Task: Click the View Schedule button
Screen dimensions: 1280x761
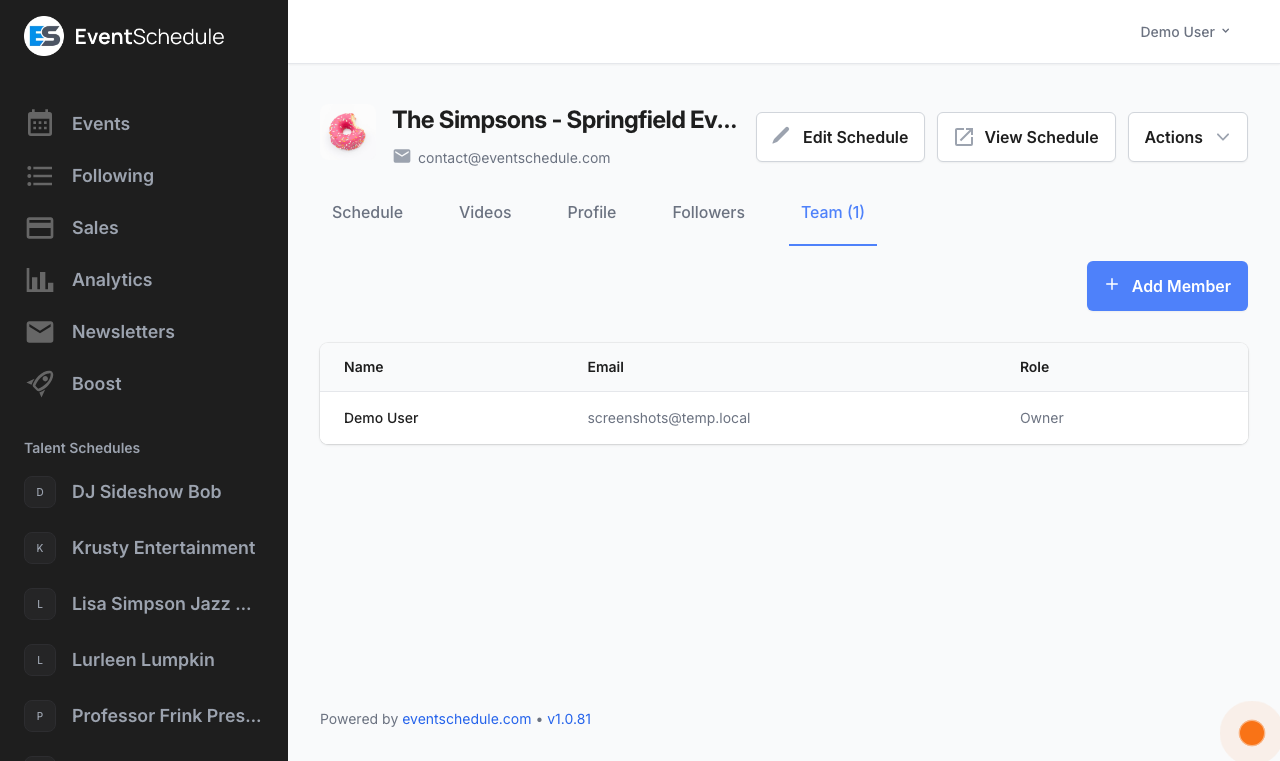Action: pyautogui.click(x=1026, y=137)
